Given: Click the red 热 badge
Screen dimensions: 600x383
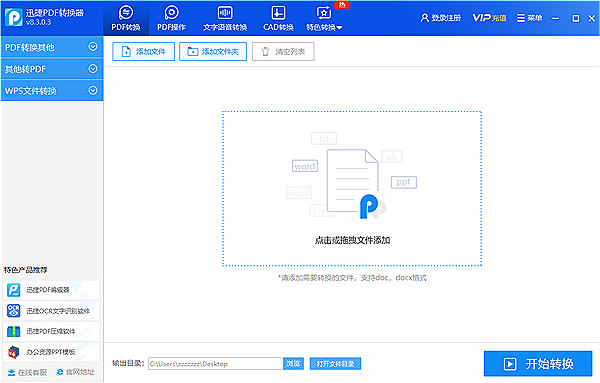Looking at the screenshot, I should click(x=342, y=5).
